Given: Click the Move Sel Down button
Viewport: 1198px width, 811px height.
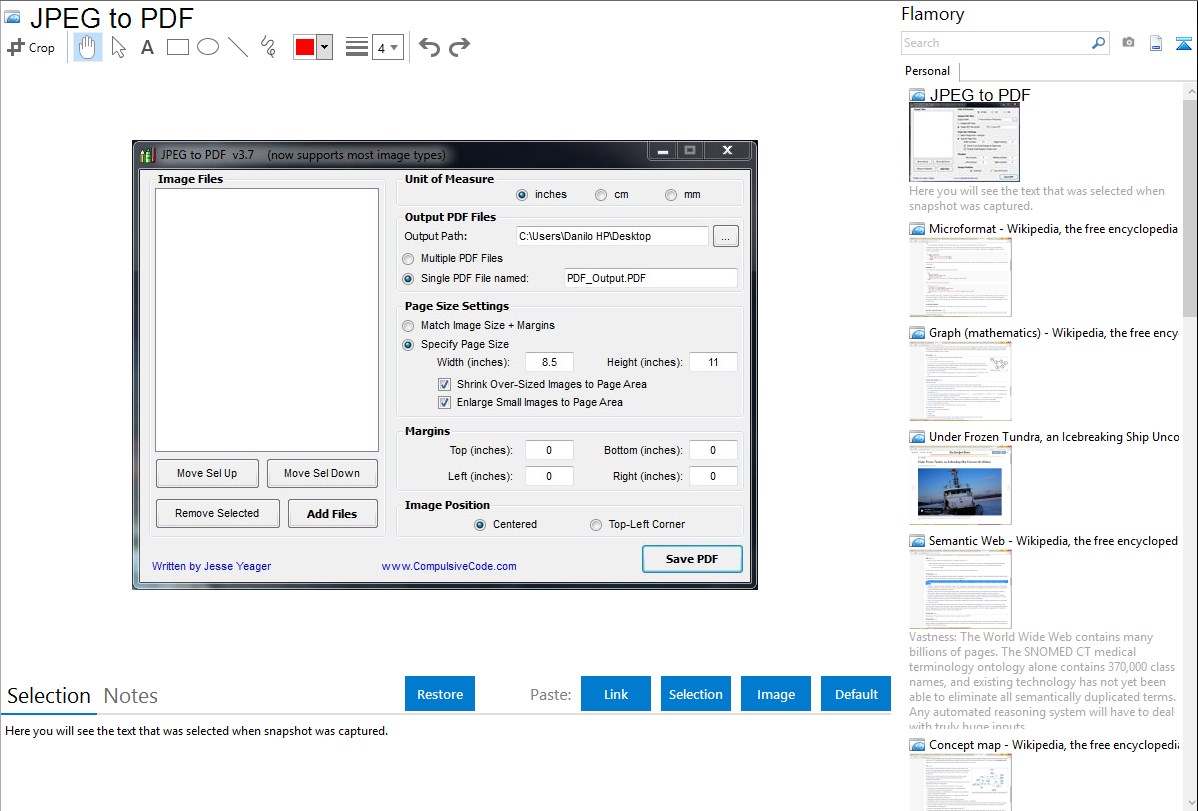Looking at the screenshot, I should [322, 473].
